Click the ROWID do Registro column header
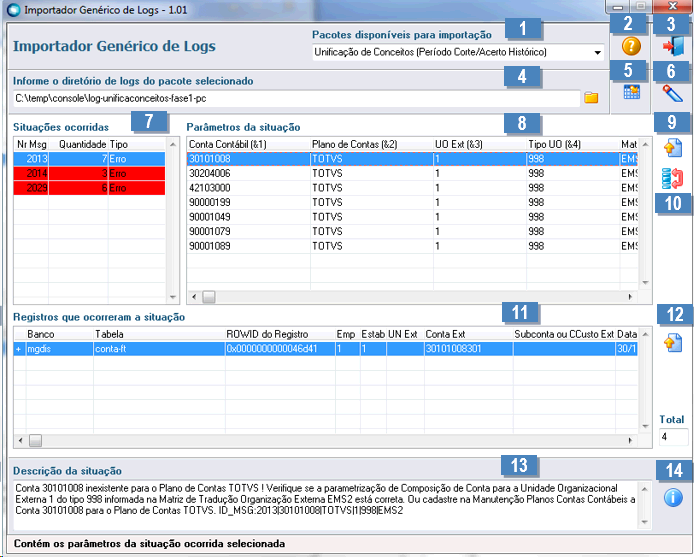Image resolution: width=694 pixels, height=557 pixels. (280, 334)
